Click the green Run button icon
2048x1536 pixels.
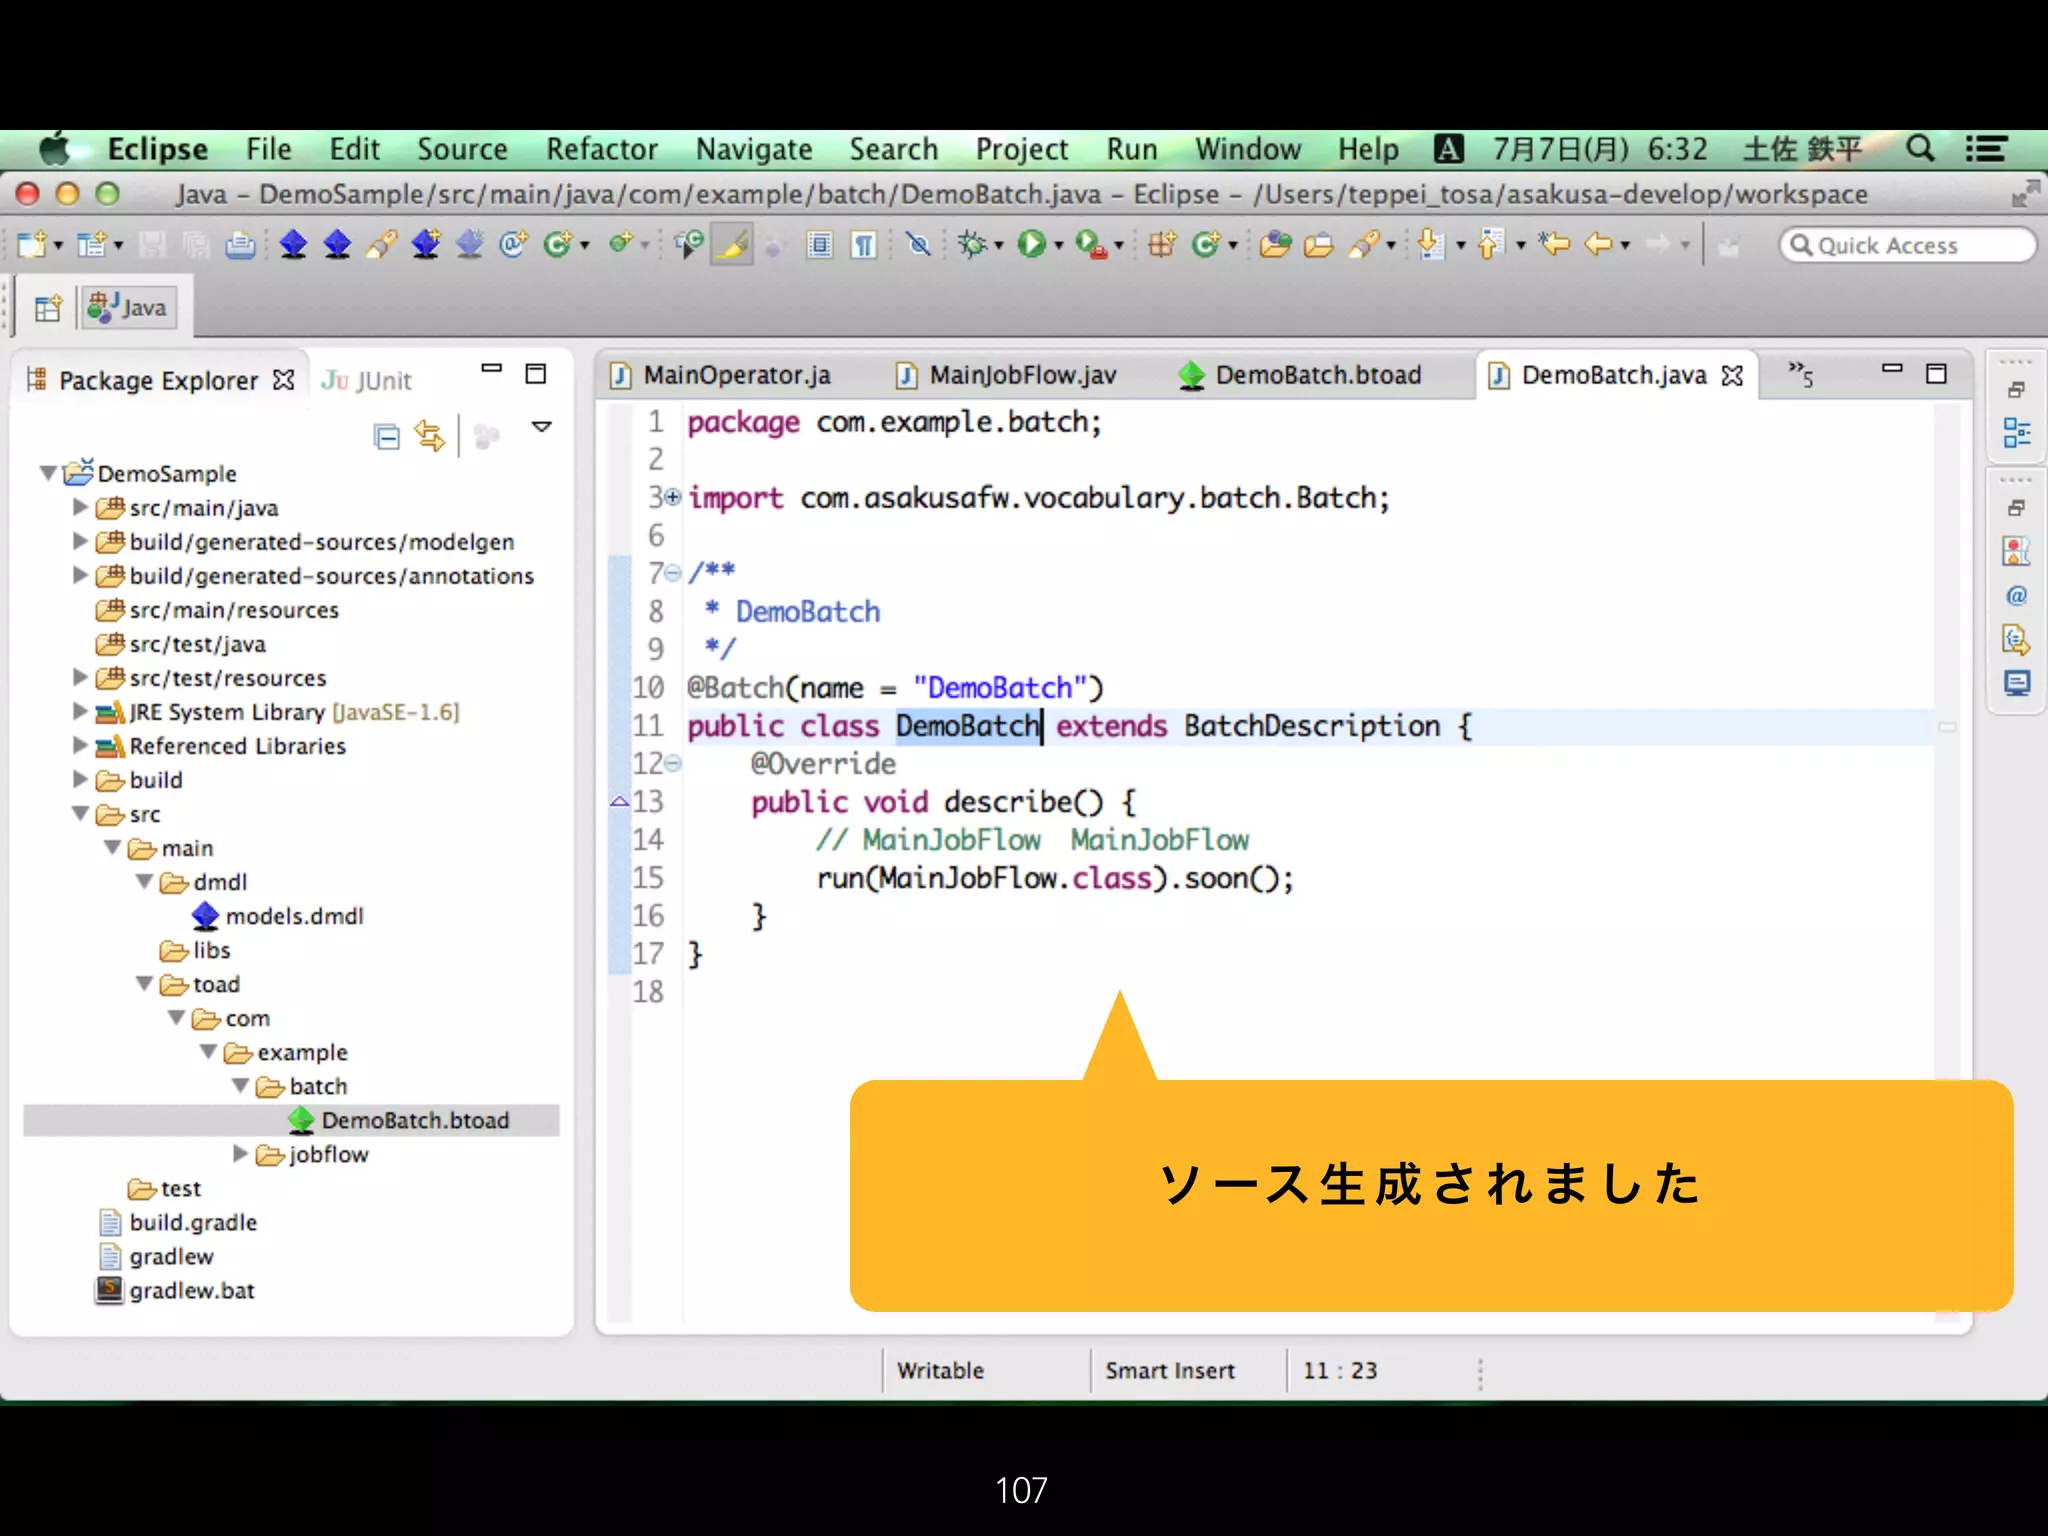1031,245
